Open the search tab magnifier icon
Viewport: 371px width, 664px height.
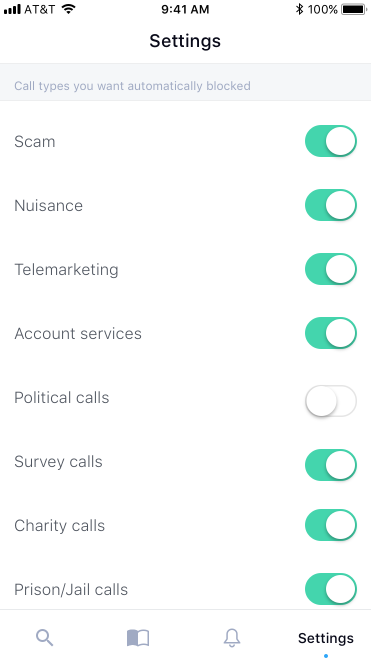[x=44, y=637]
